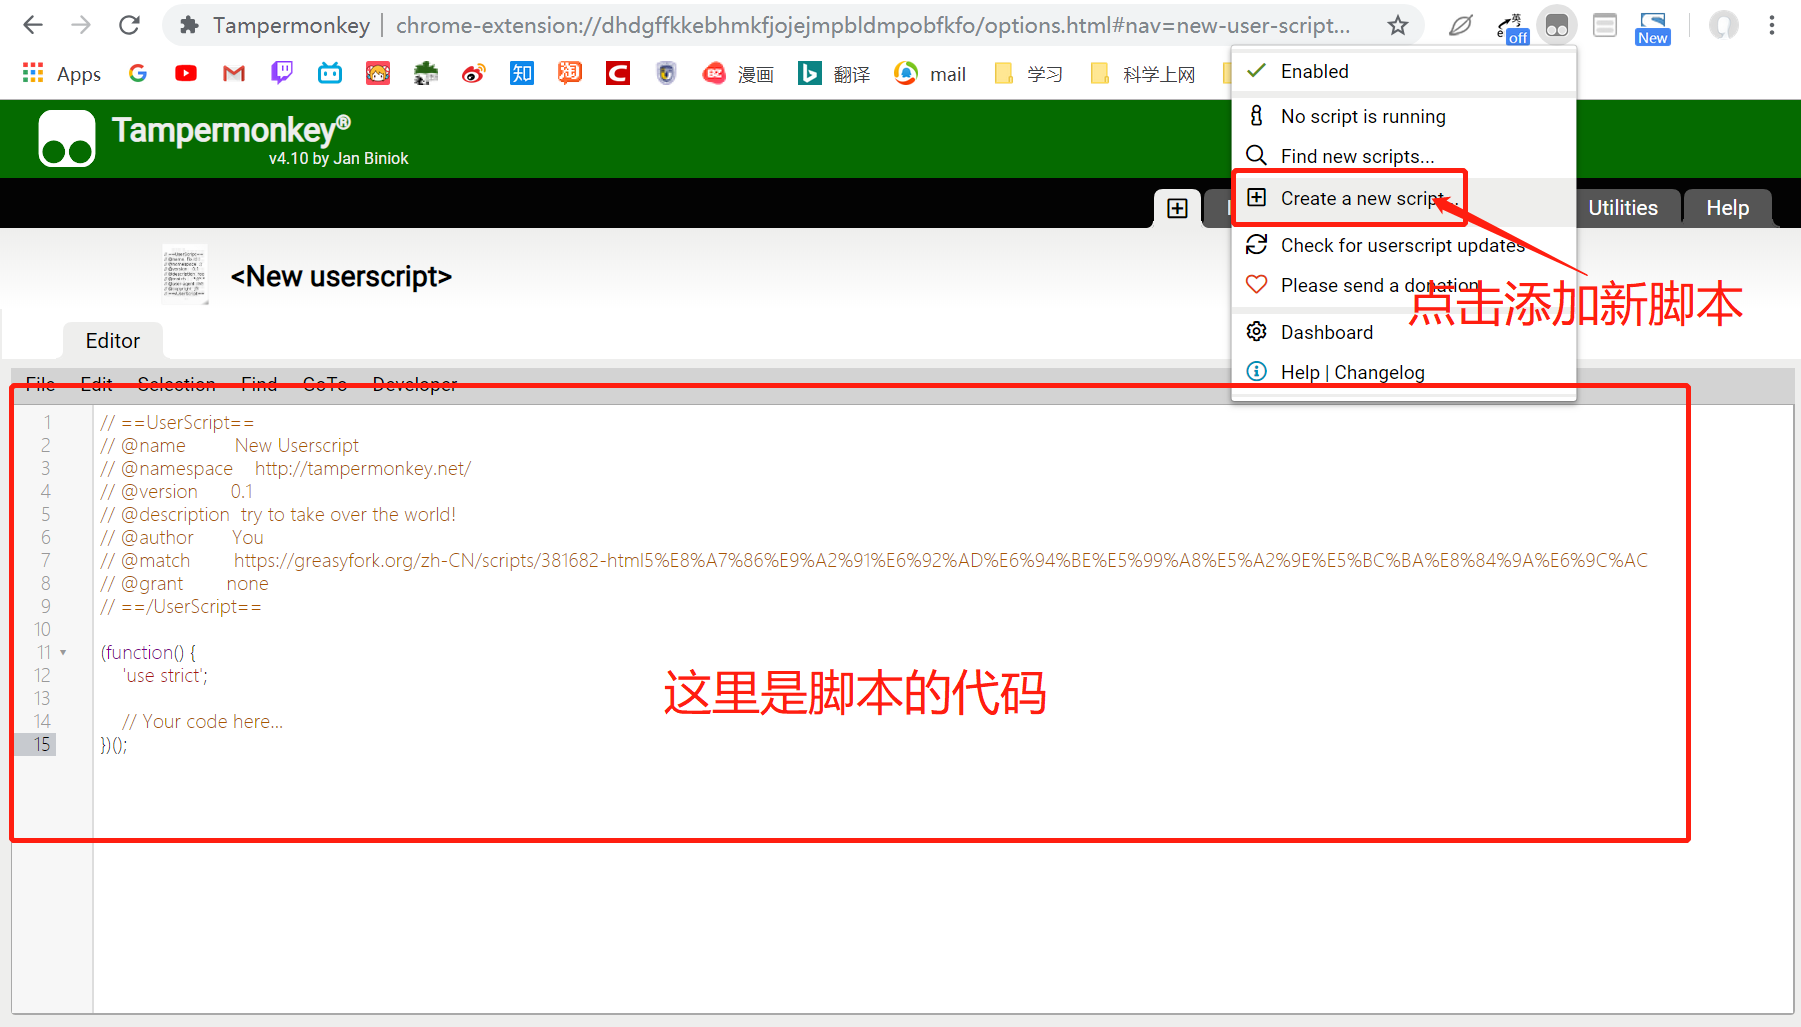The image size is (1801, 1027).
Task: Click the @match URL on line 7
Action: [x=940, y=560]
